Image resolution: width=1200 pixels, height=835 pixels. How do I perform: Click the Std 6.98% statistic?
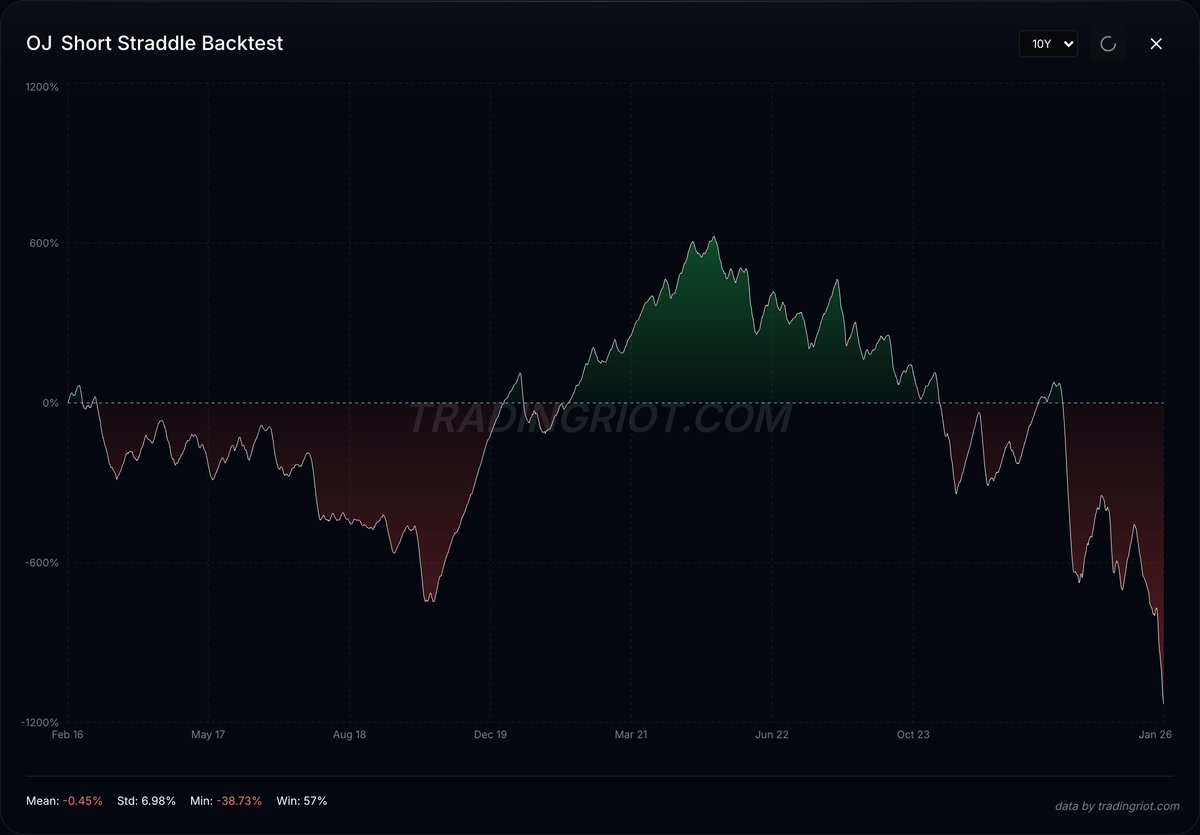click(x=146, y=801)
